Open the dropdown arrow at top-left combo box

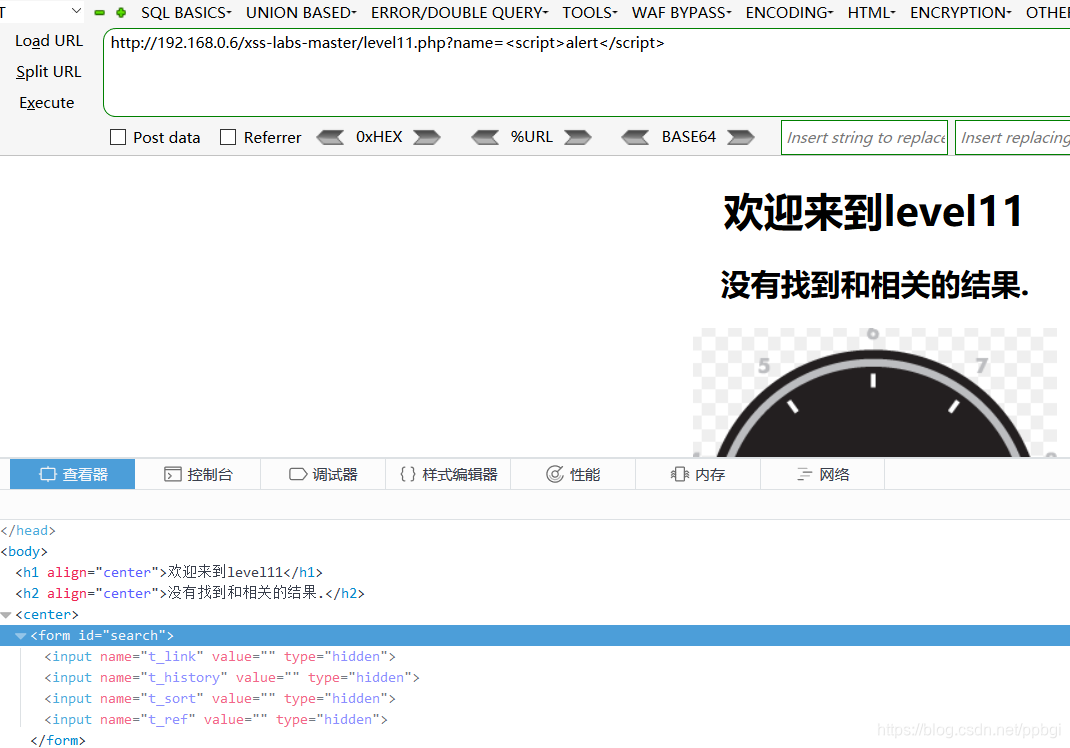point(76,11)
